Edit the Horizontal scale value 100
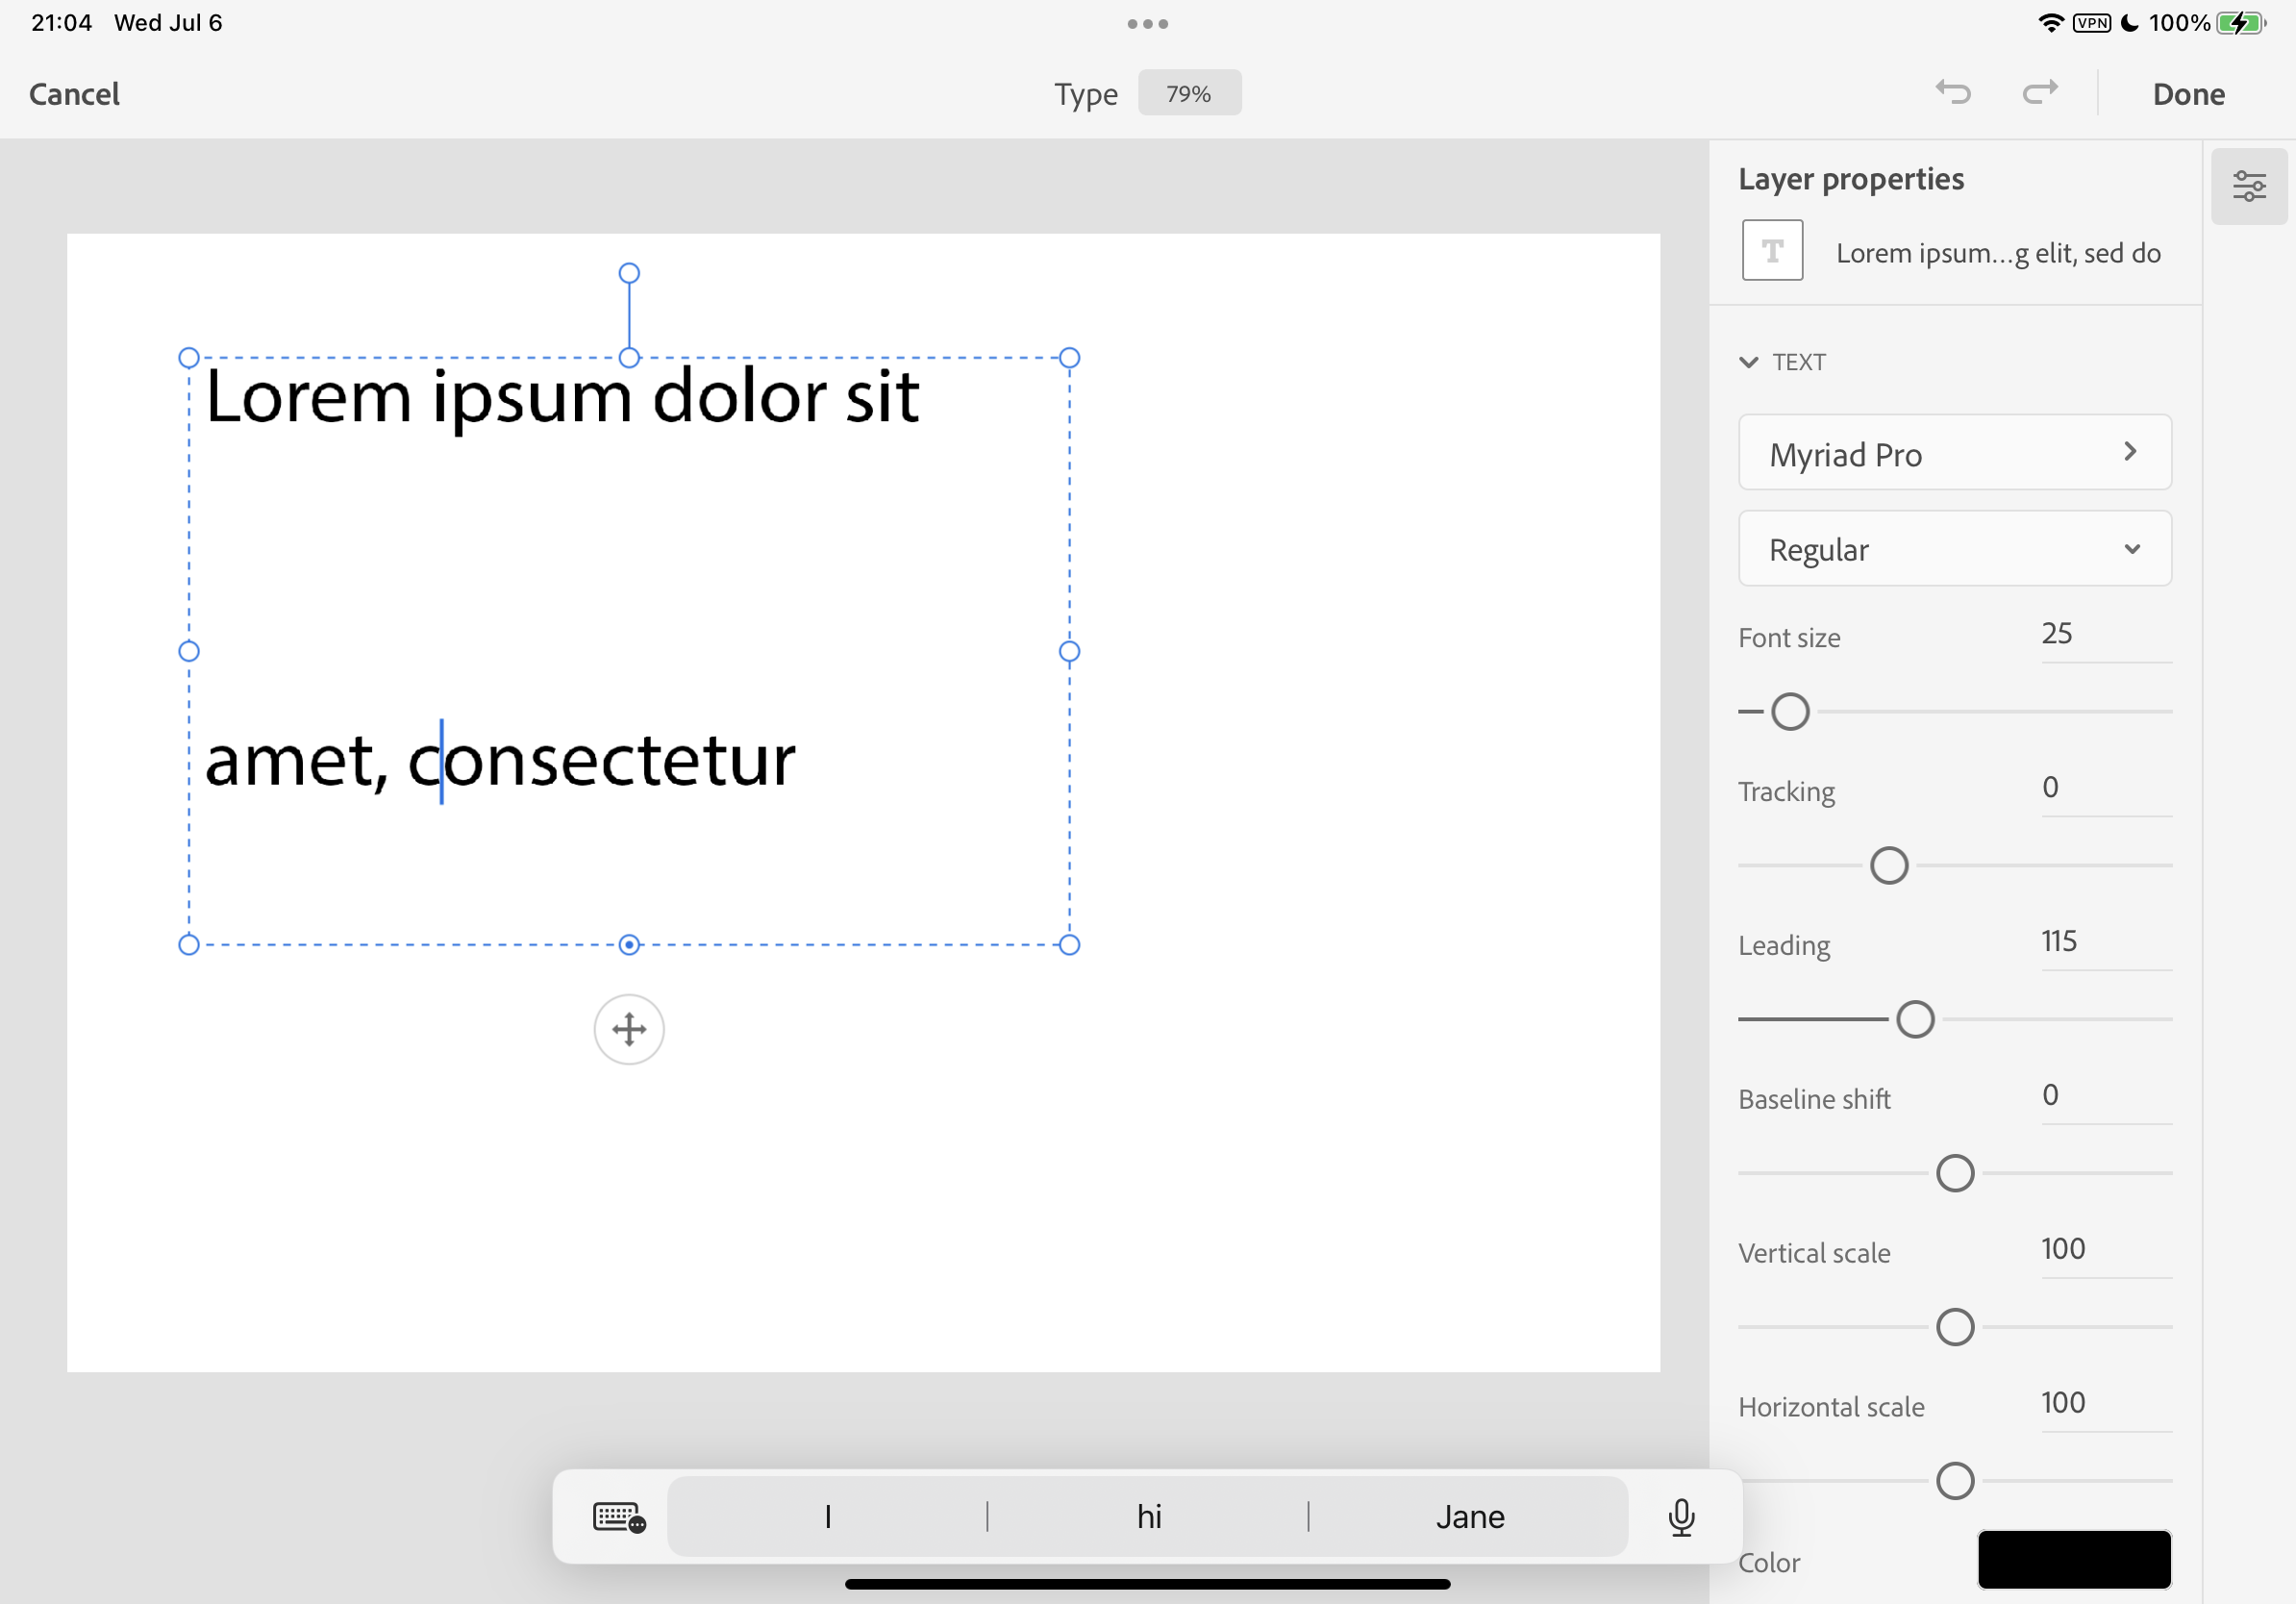The height and width of the screenshot is (1604, 2296). pos(2105,1404)
